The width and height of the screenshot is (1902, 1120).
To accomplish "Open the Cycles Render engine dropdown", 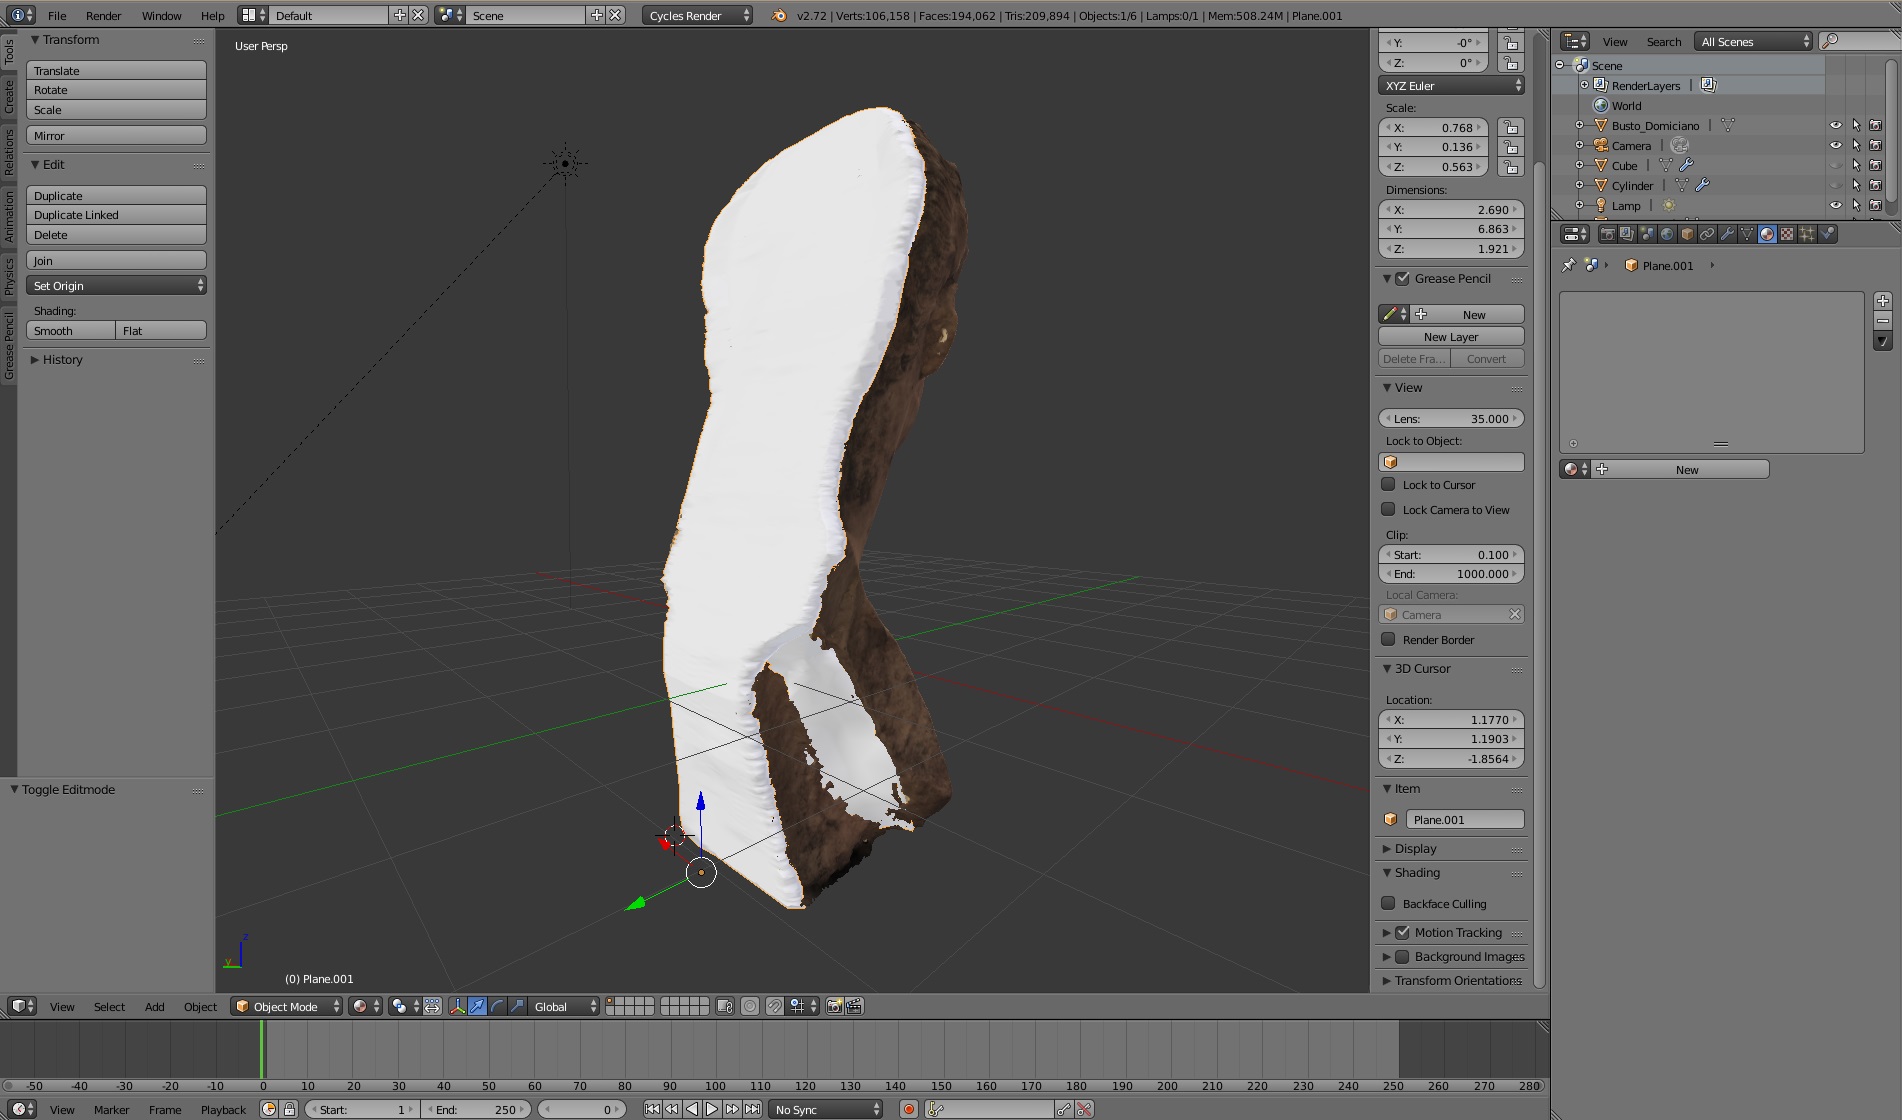I will [x=697, y=15].
